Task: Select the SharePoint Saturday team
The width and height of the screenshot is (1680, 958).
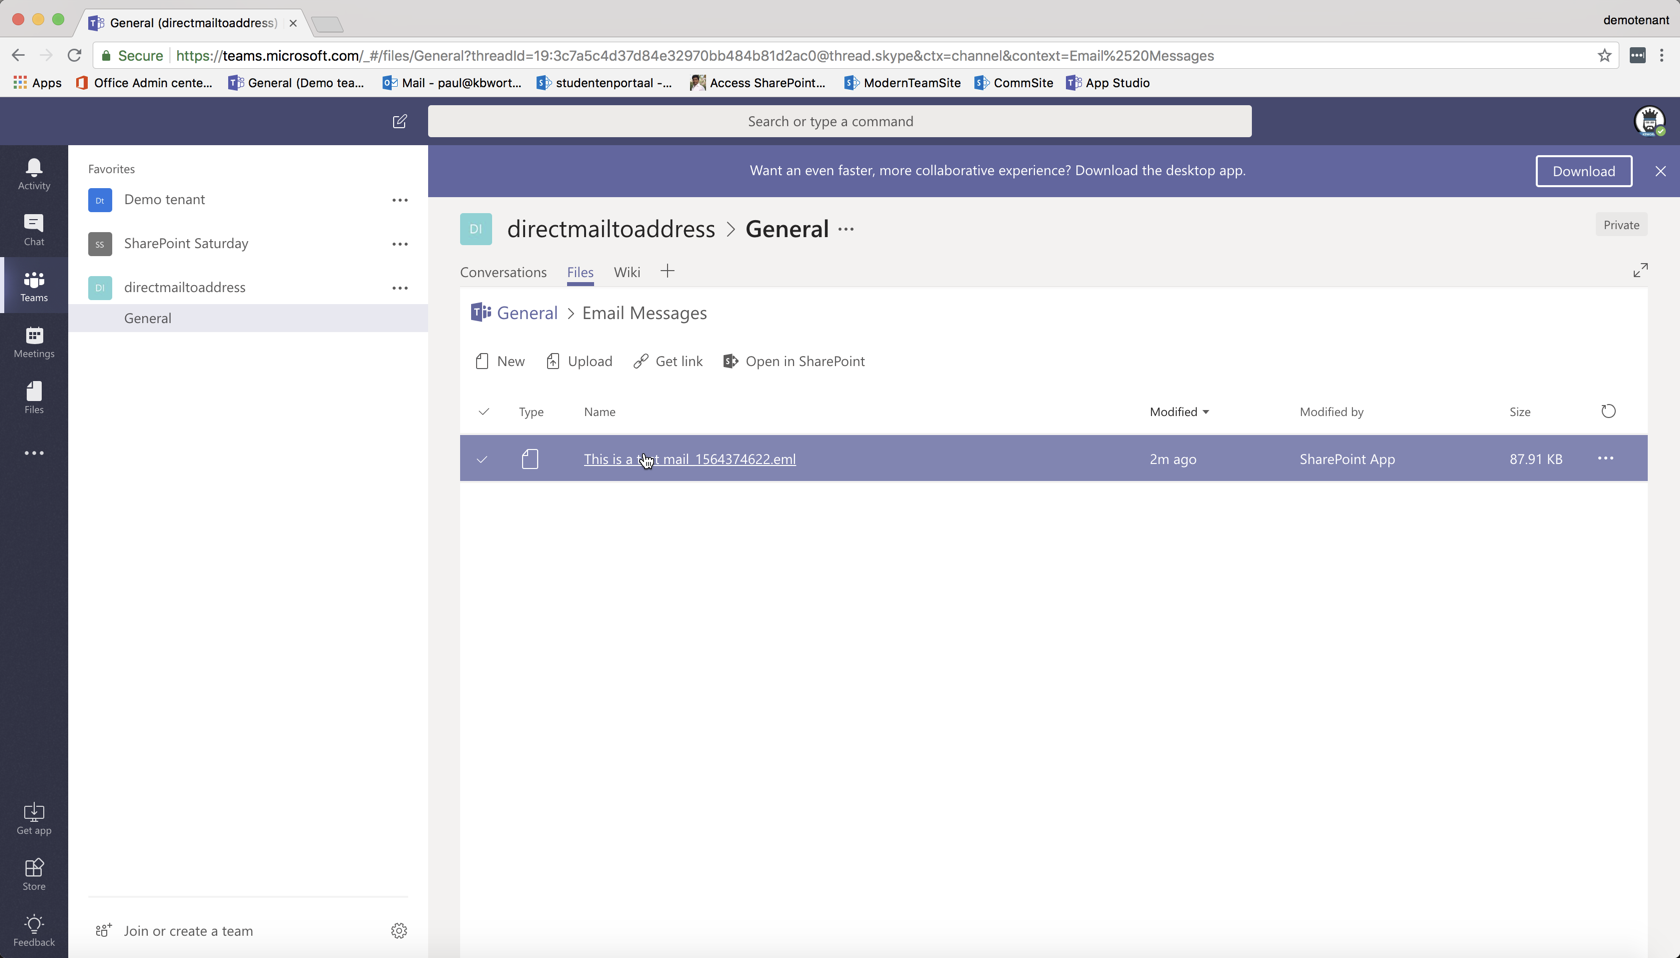Action: click(186, 243)
